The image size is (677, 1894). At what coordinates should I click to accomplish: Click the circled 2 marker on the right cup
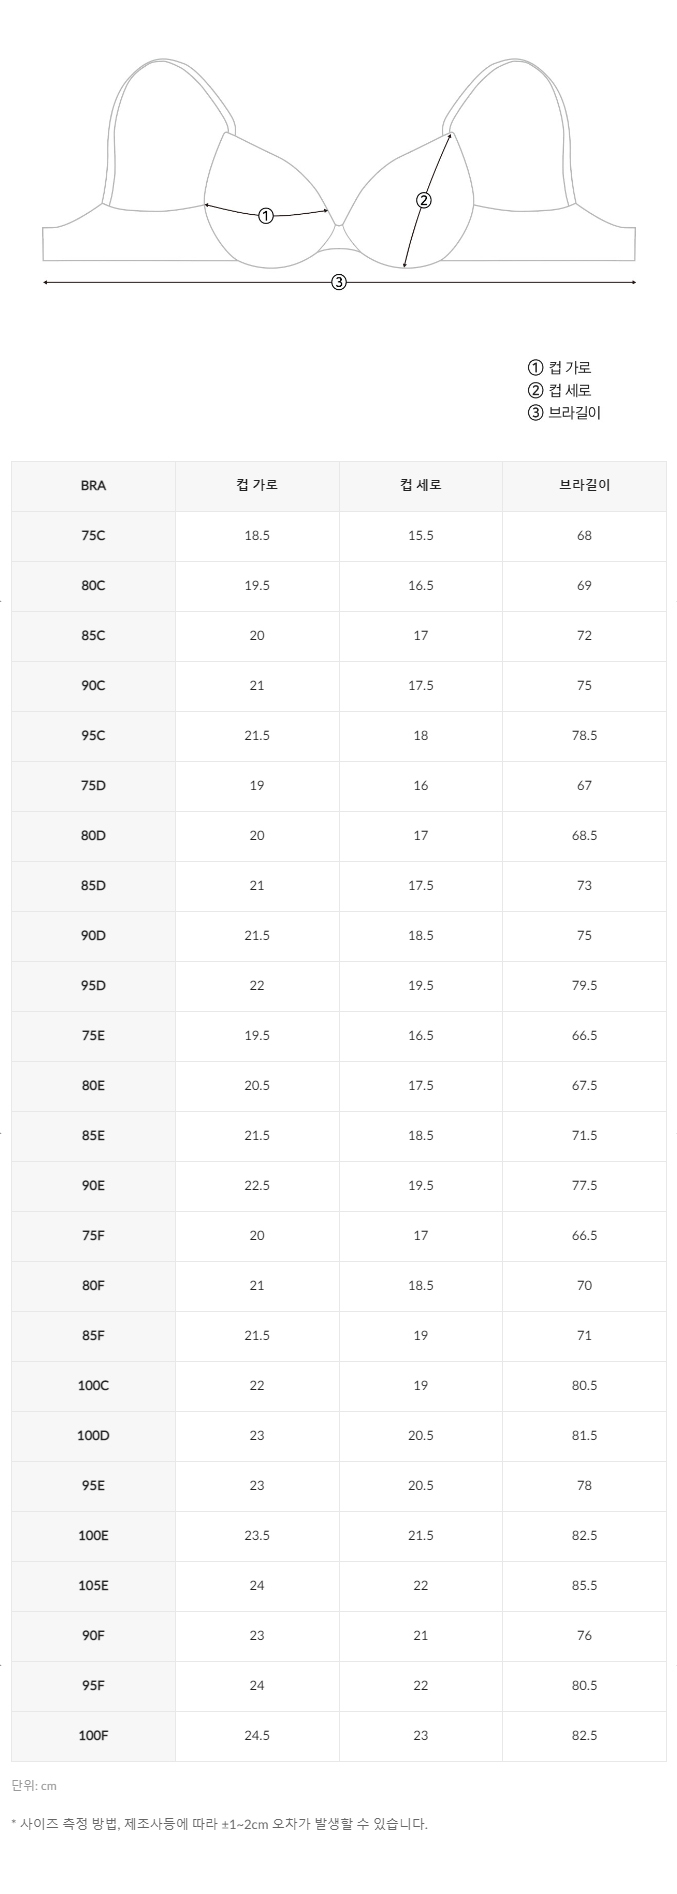tap(424, 200)
